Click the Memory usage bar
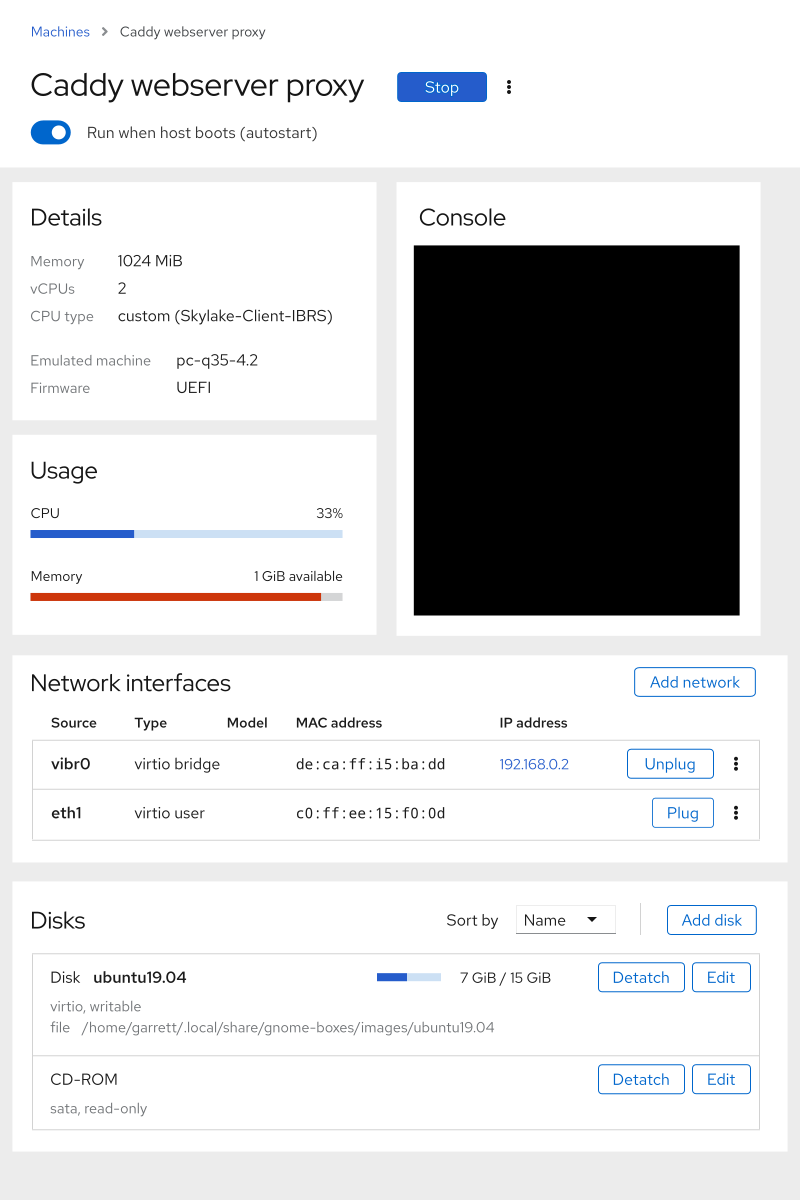The height and width of the screenshot is (1200, 800). click(x=186, y=596)
